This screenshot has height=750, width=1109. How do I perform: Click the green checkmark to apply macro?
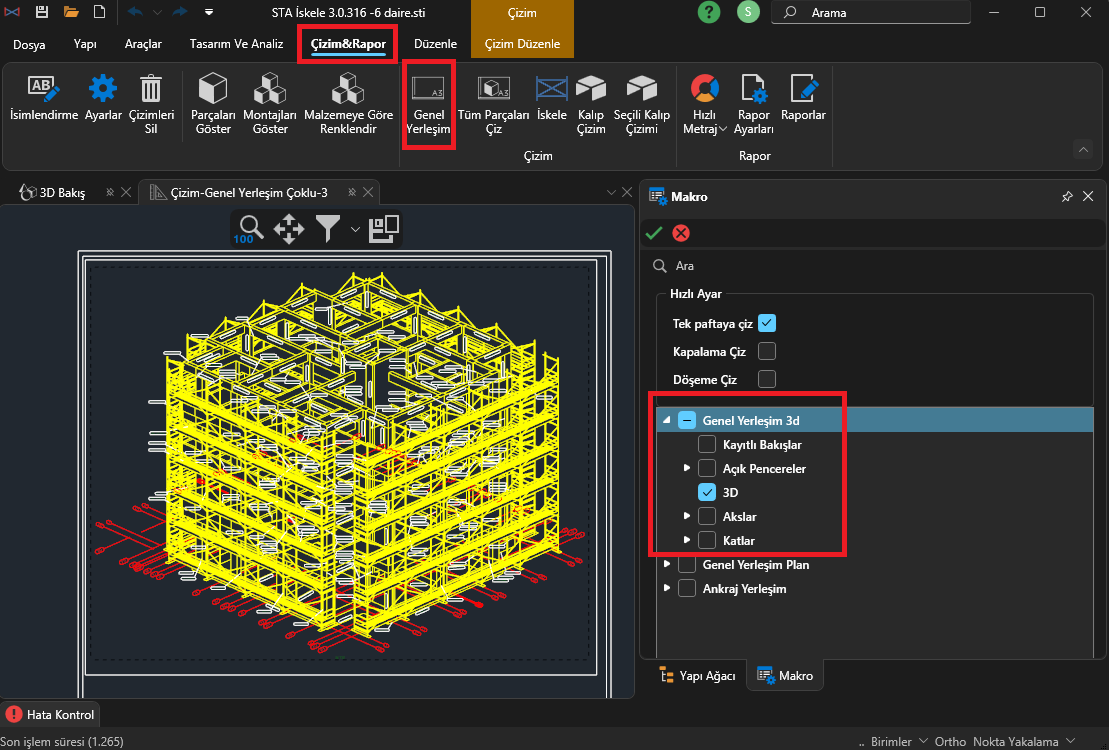[x=654, y=233]
